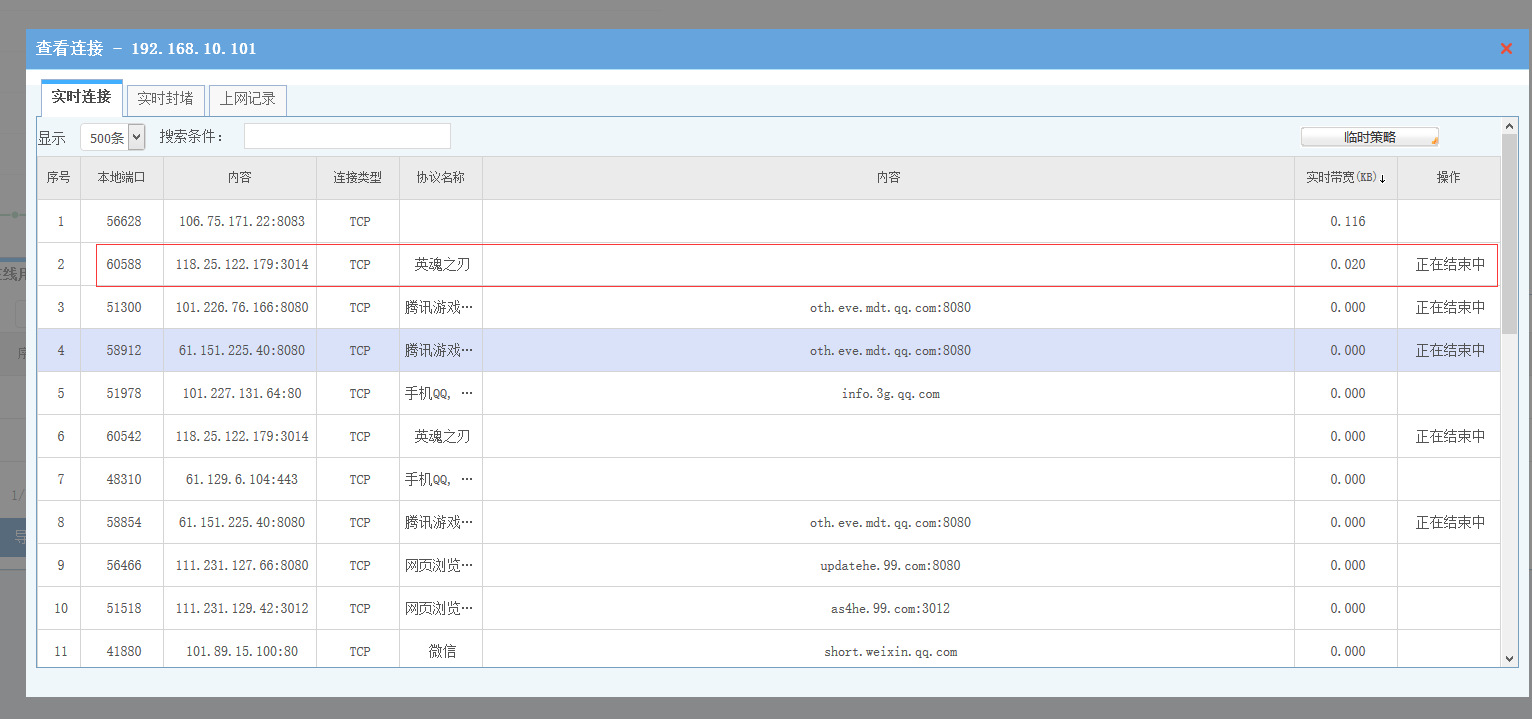This screenshot has height=719, width=1532.
Task: Click the 序号 column header
Action: (x=59, y=178)
